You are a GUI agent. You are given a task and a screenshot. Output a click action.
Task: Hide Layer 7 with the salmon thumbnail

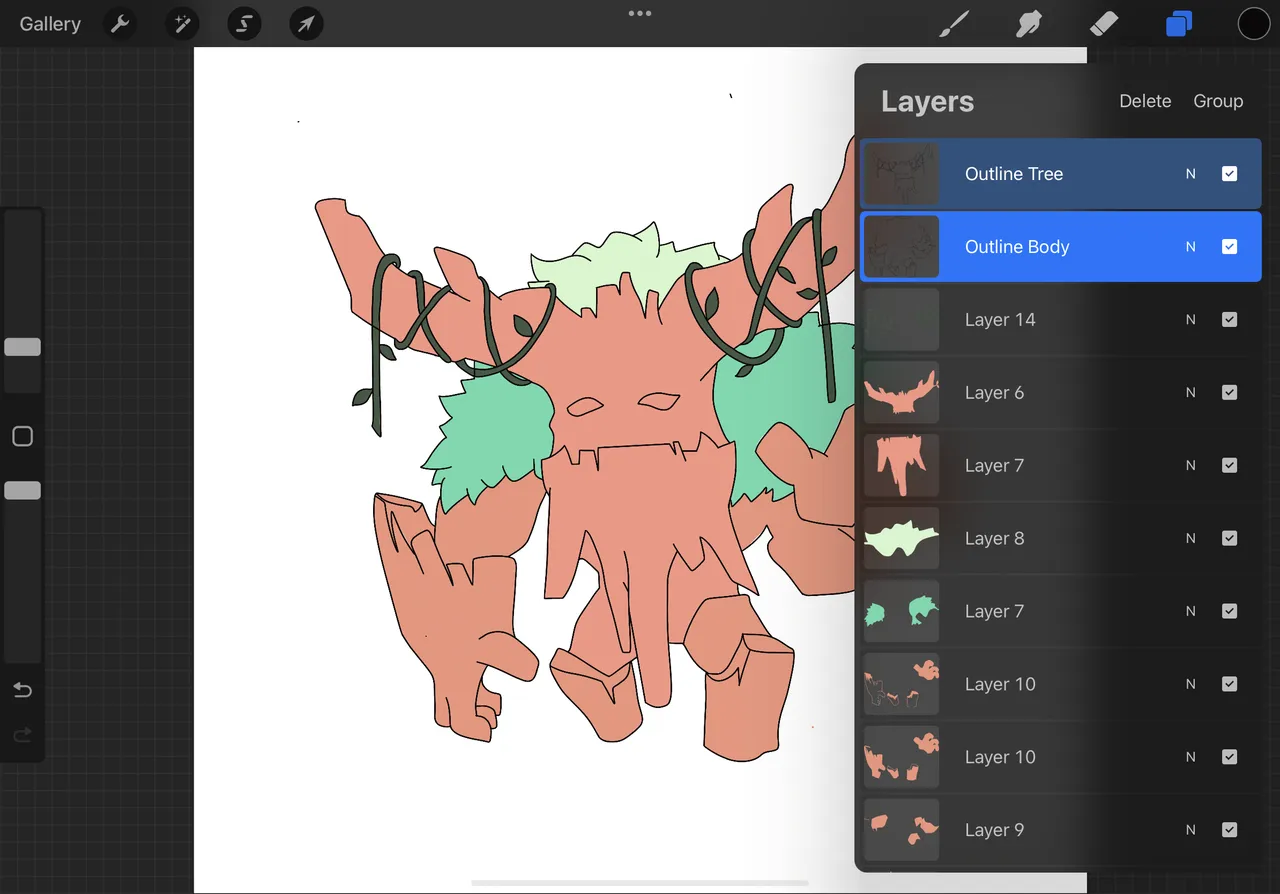(1230, 466)
